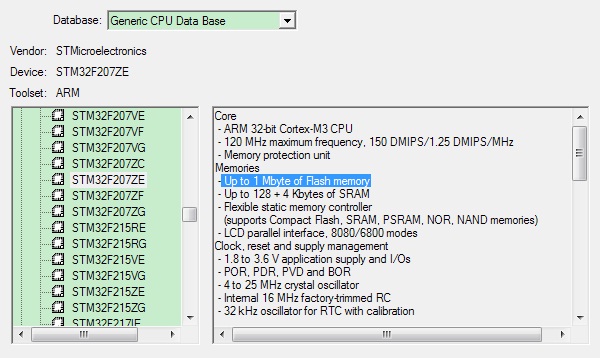601x360 pixels.
Task: Select STM32F207ZF device in tree
Action: (108, 196)
